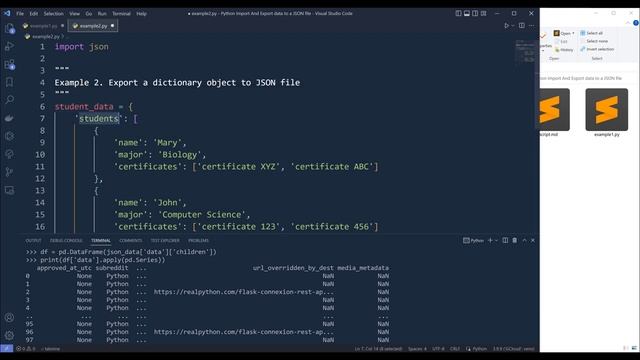
Task: Open the Customize Layout icon
Action: coord(484,13)
